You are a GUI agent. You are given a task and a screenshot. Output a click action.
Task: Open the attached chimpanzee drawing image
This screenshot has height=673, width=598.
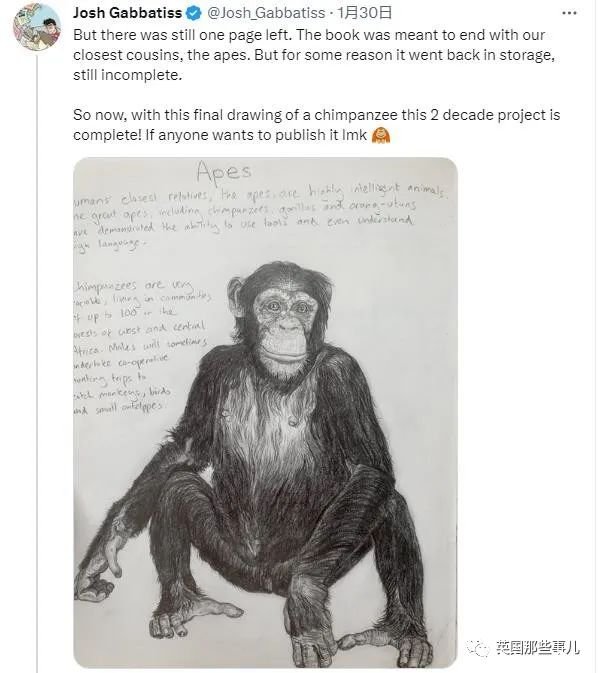265,412
